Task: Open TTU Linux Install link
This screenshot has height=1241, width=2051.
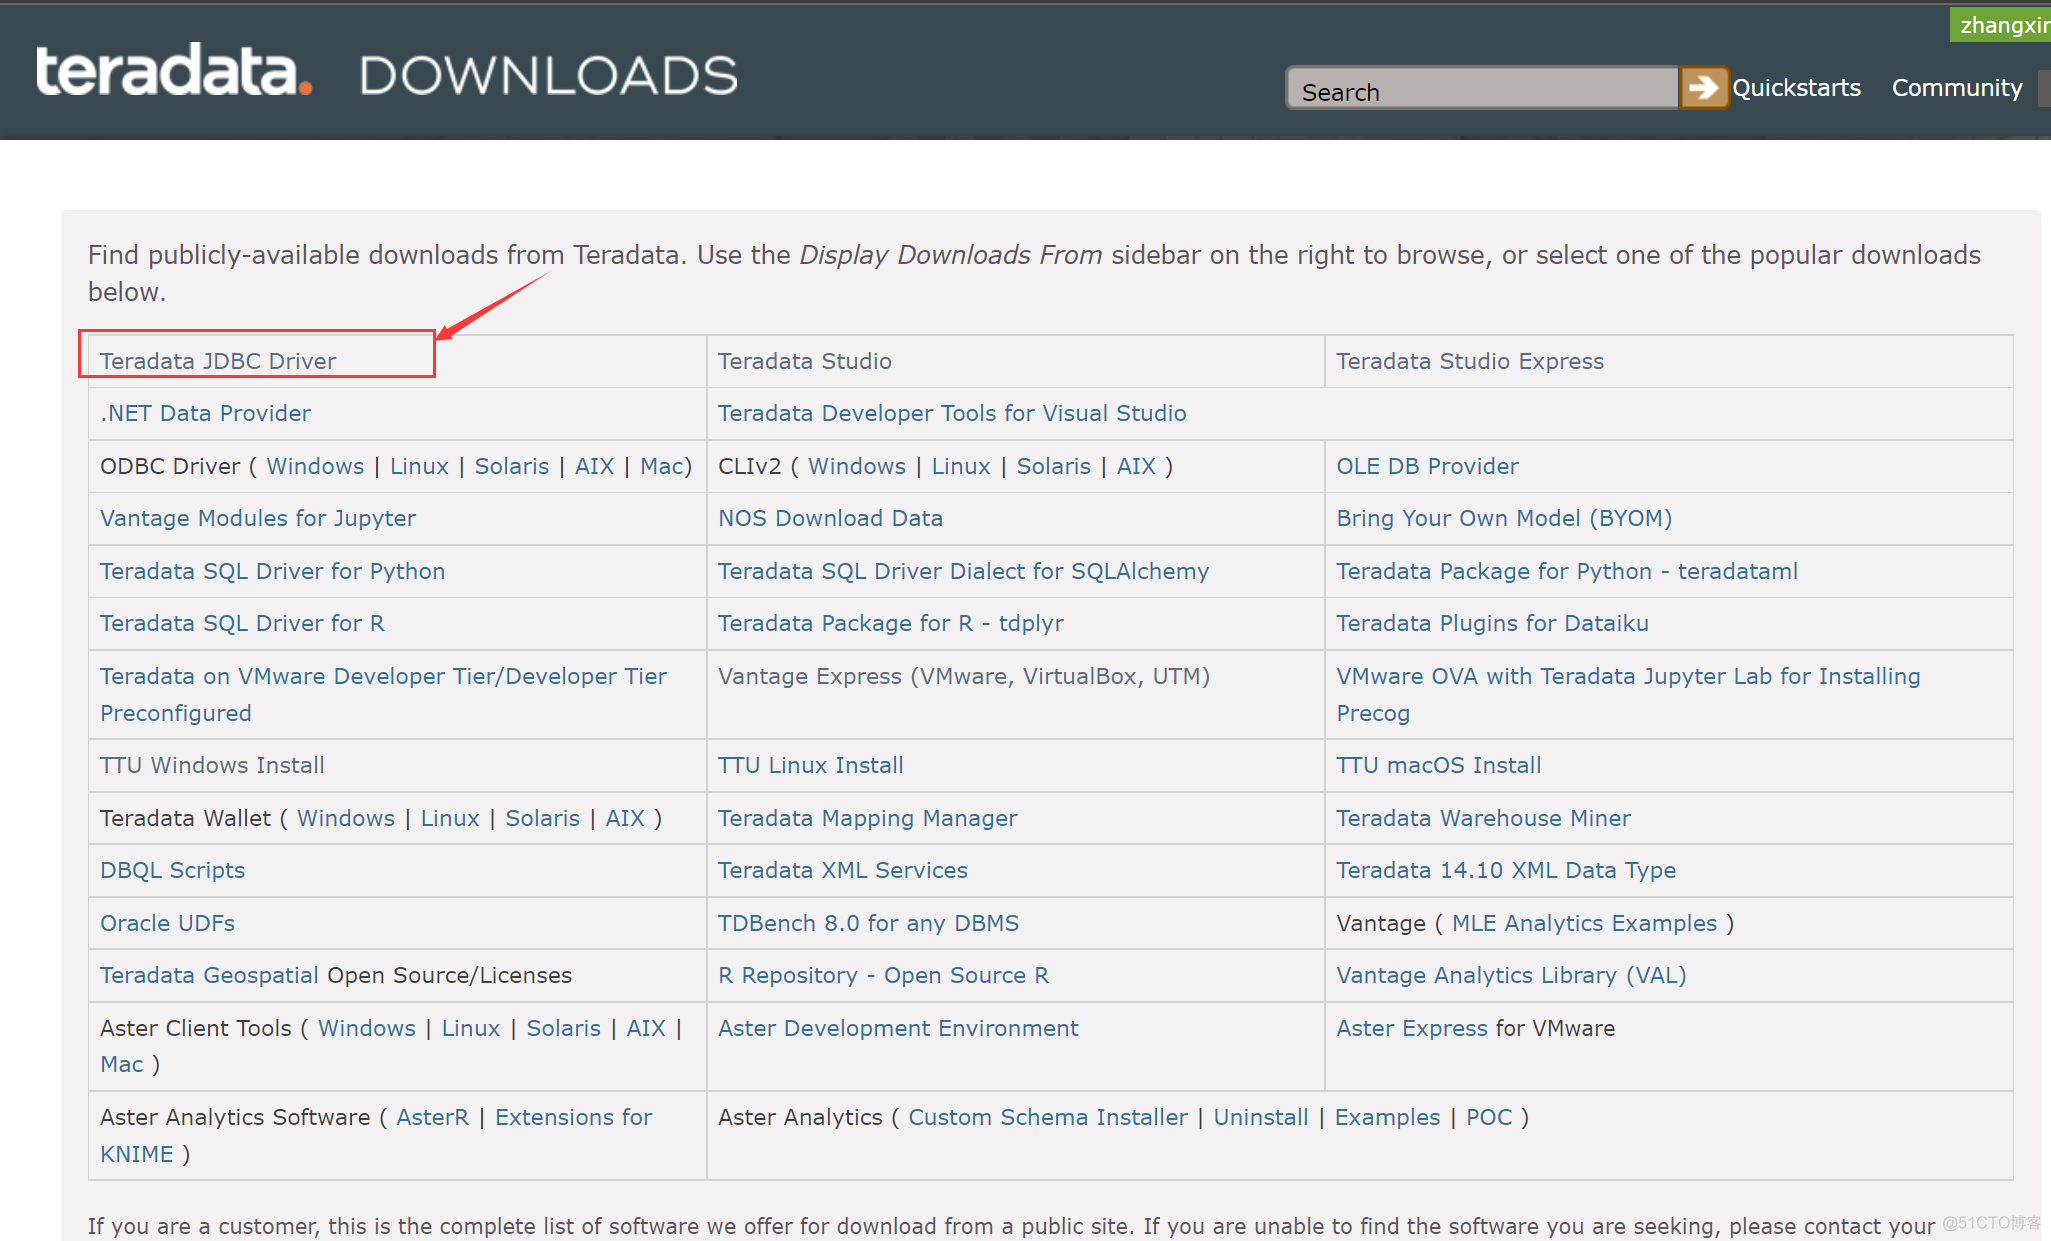Action: pyautogui.click(x=810, y=765)
